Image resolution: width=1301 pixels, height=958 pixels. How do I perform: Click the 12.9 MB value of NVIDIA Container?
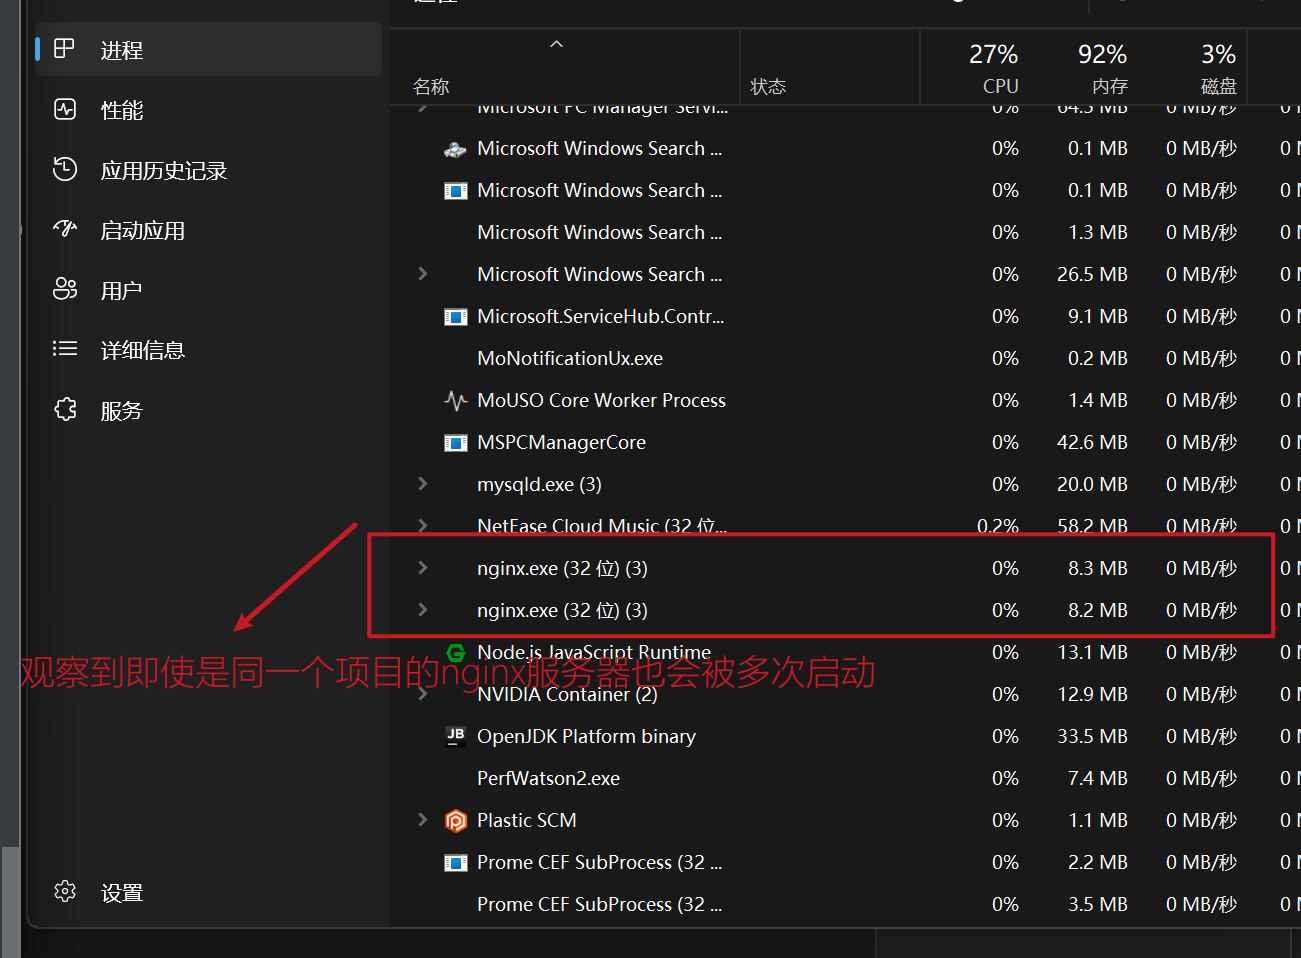[1092, 694]
